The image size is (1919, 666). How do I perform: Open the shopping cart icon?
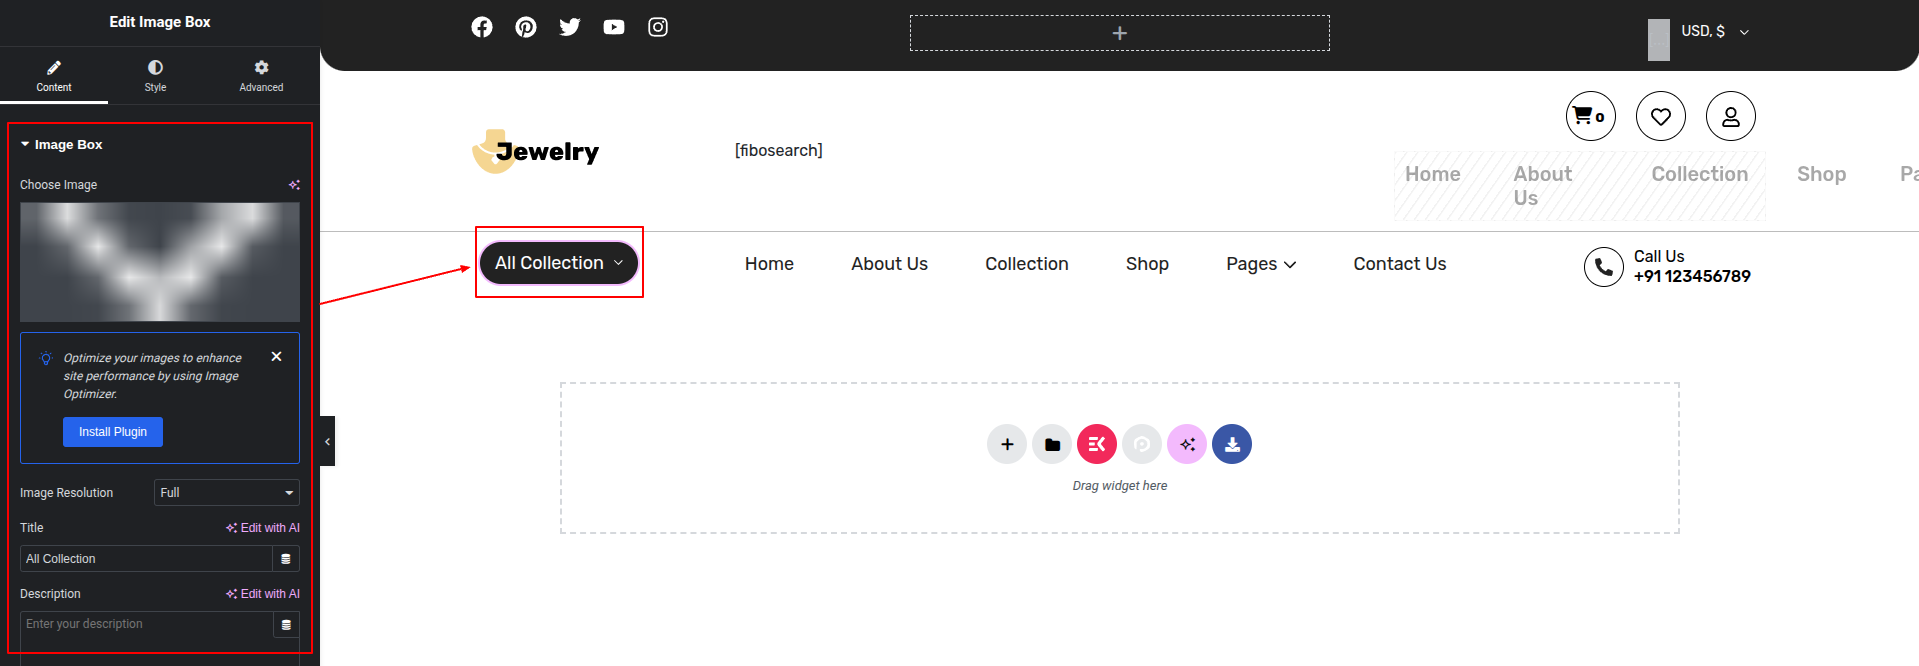1590,116
